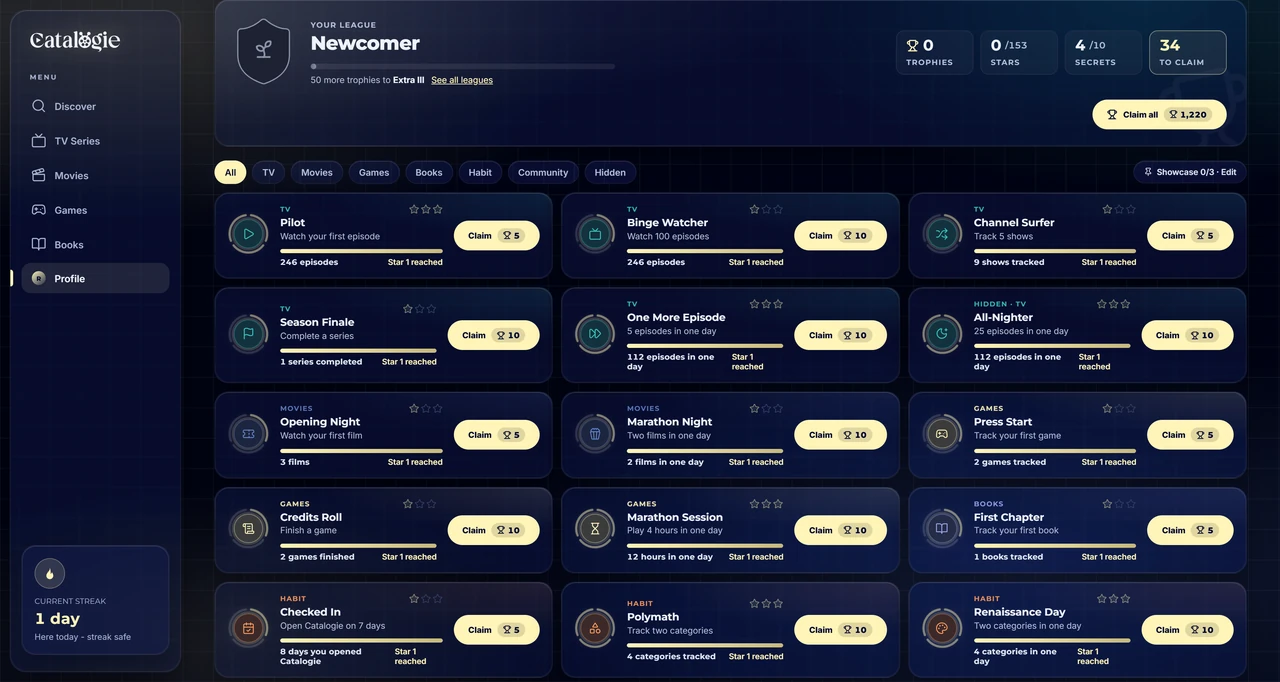Screen dimensions: 1280x682
Task: Click the One More Episode fast-forward icon
Action: [x=595, y=334]
